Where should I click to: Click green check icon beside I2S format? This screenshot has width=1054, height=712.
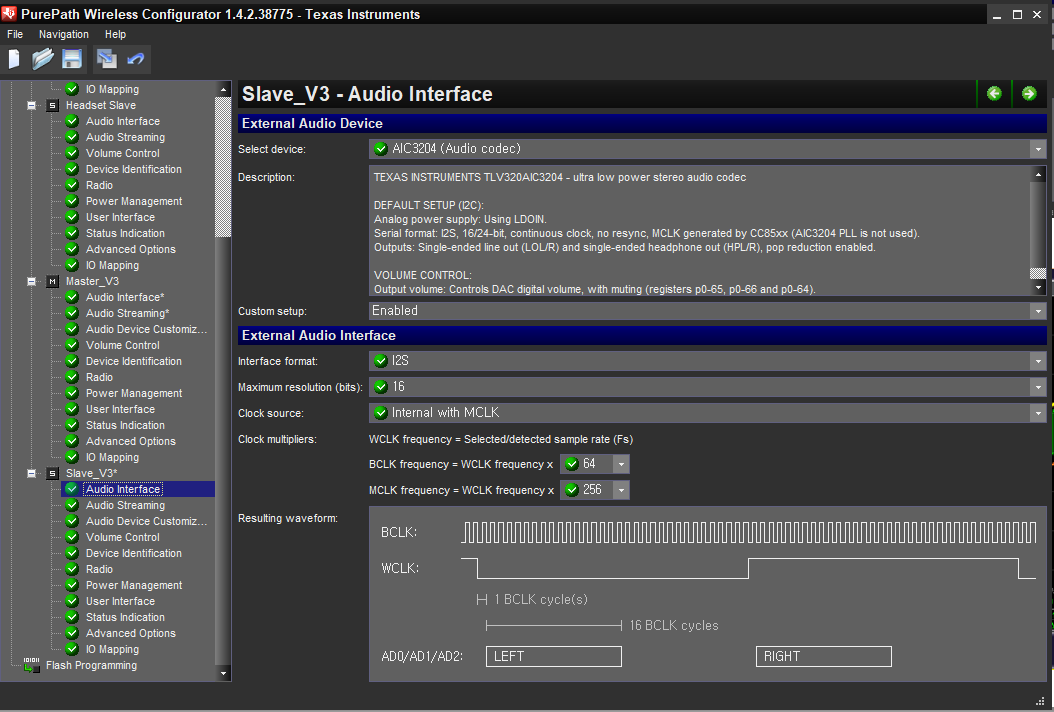[381, 360]
